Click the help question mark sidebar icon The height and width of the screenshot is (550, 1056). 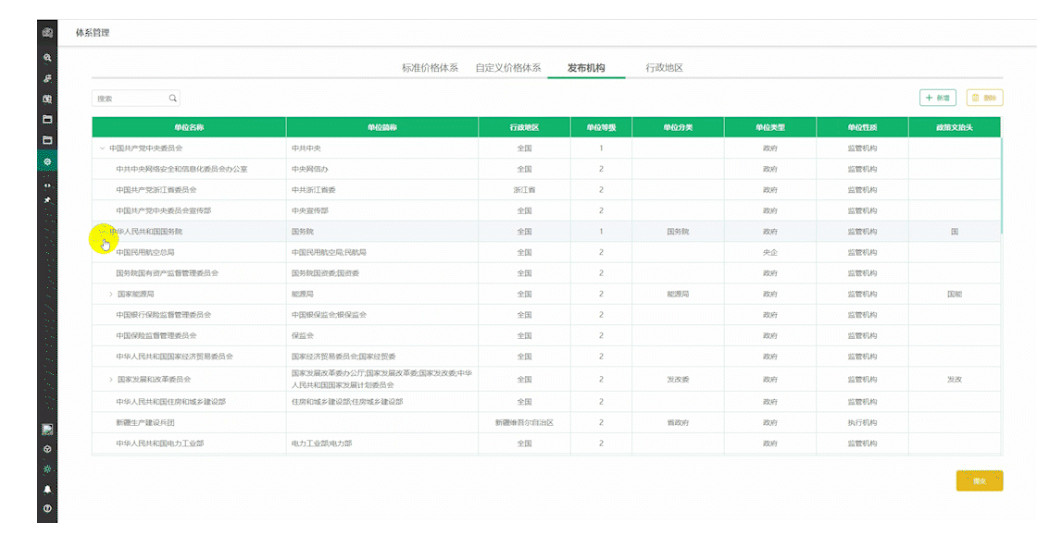click(47, 509)
